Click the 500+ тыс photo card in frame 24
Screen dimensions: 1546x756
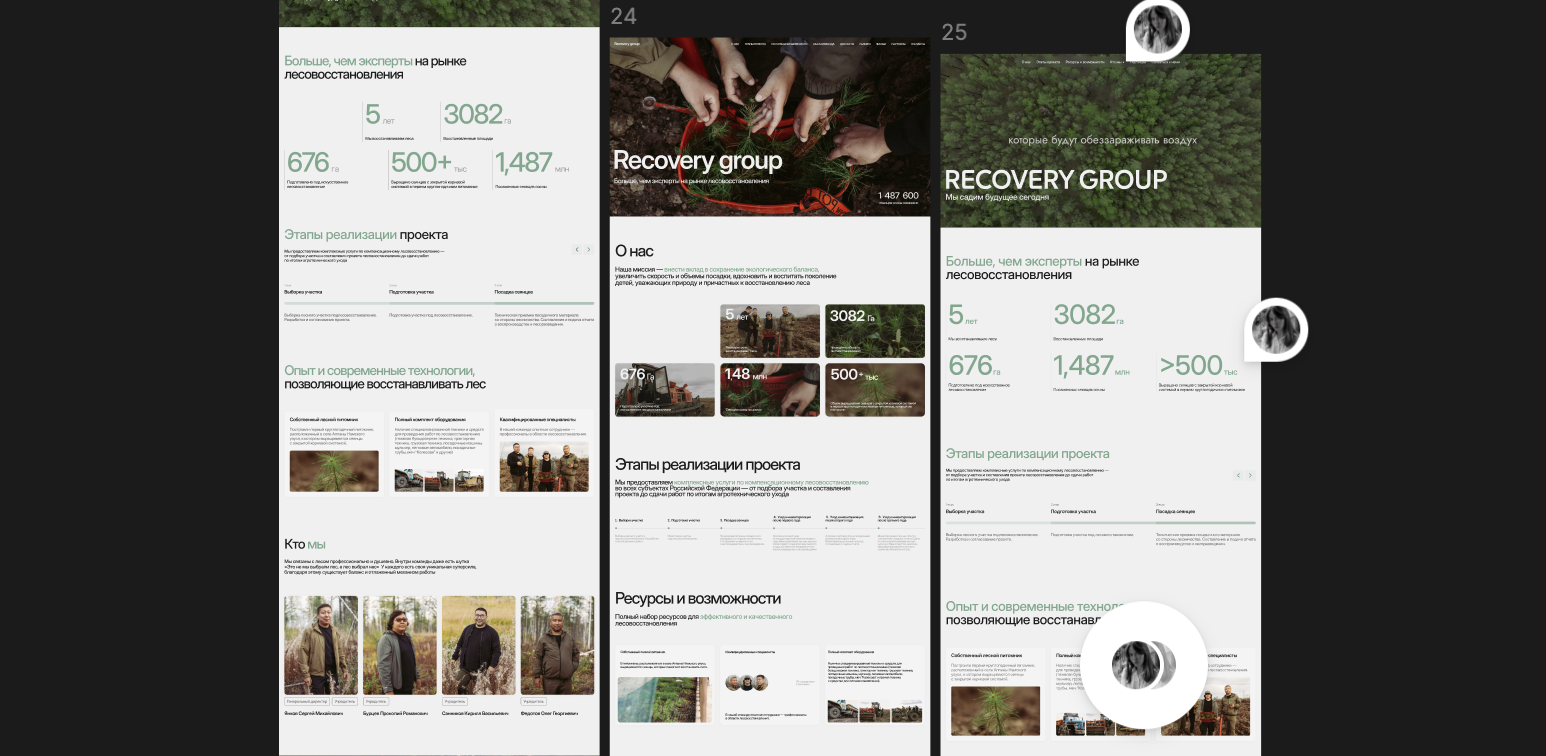875,390
